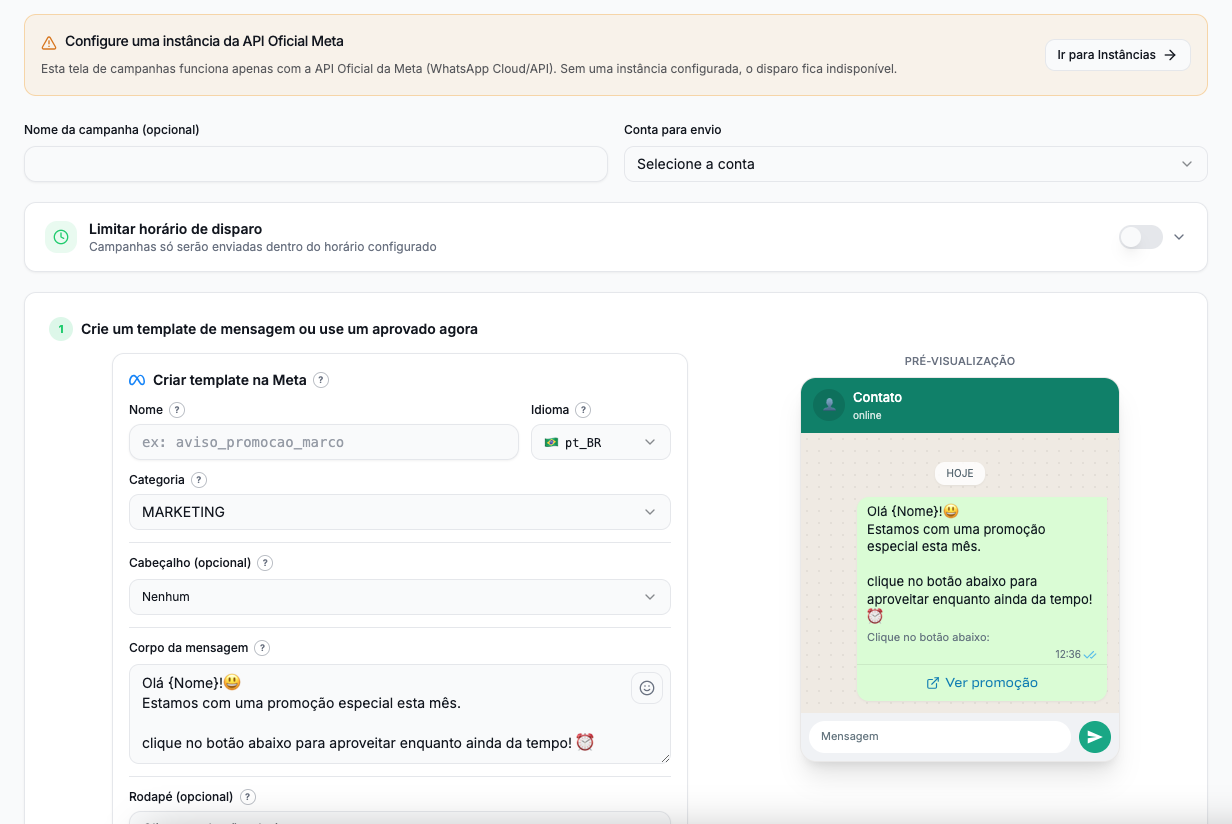This screenshot has width=1232, height=824.
Task: Open the 'Nenhum' header dropdown
Action: (400, 597)
